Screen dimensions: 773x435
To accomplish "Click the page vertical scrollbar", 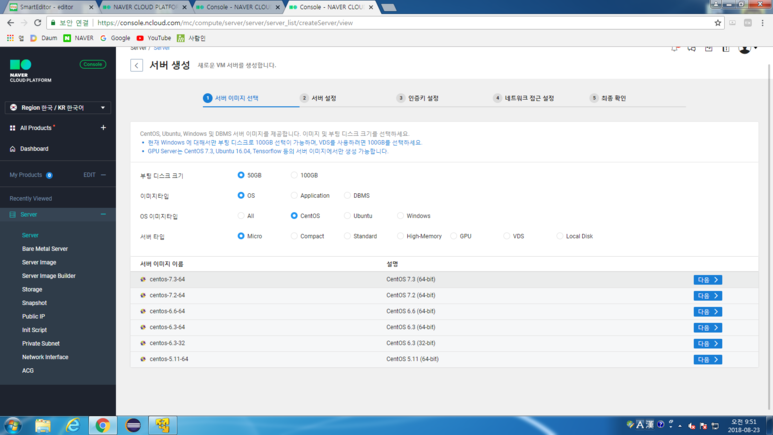I will (770, 237).
